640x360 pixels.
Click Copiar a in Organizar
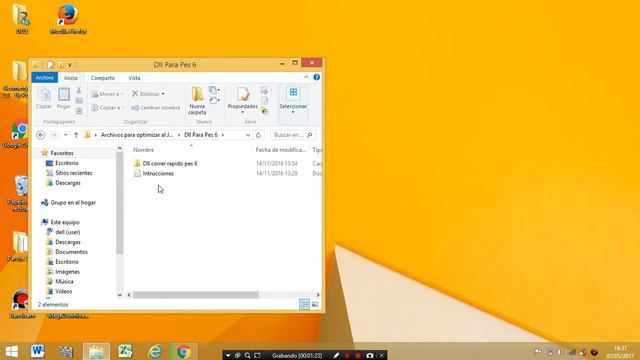pos(107,108)
